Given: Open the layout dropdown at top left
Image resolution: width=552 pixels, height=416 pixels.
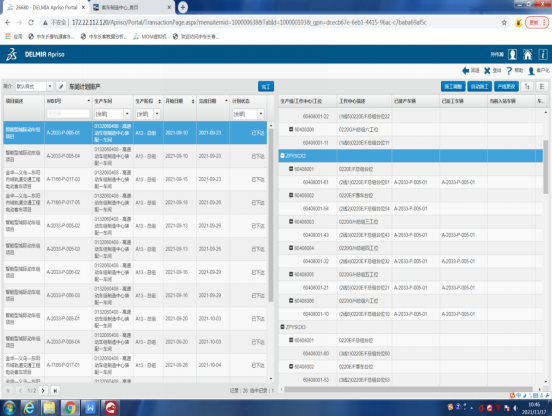Looking at the screenshot, I should (34, 86).
